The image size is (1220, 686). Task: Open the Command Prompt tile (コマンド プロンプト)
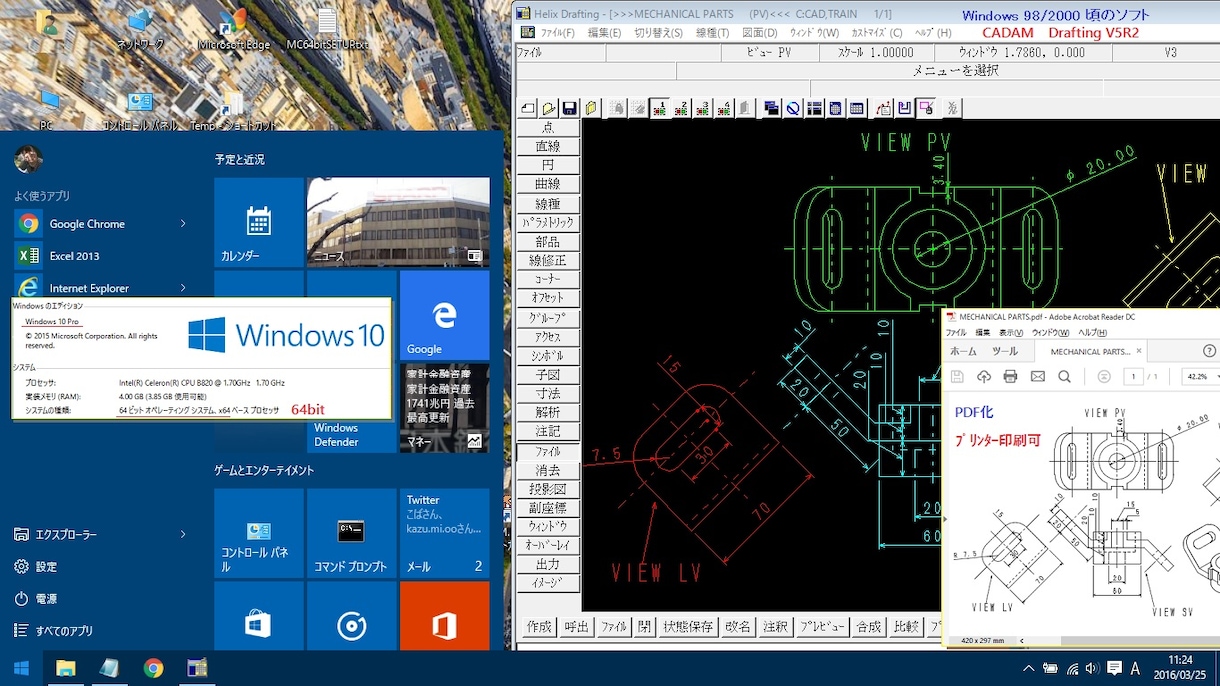point(351,533)
